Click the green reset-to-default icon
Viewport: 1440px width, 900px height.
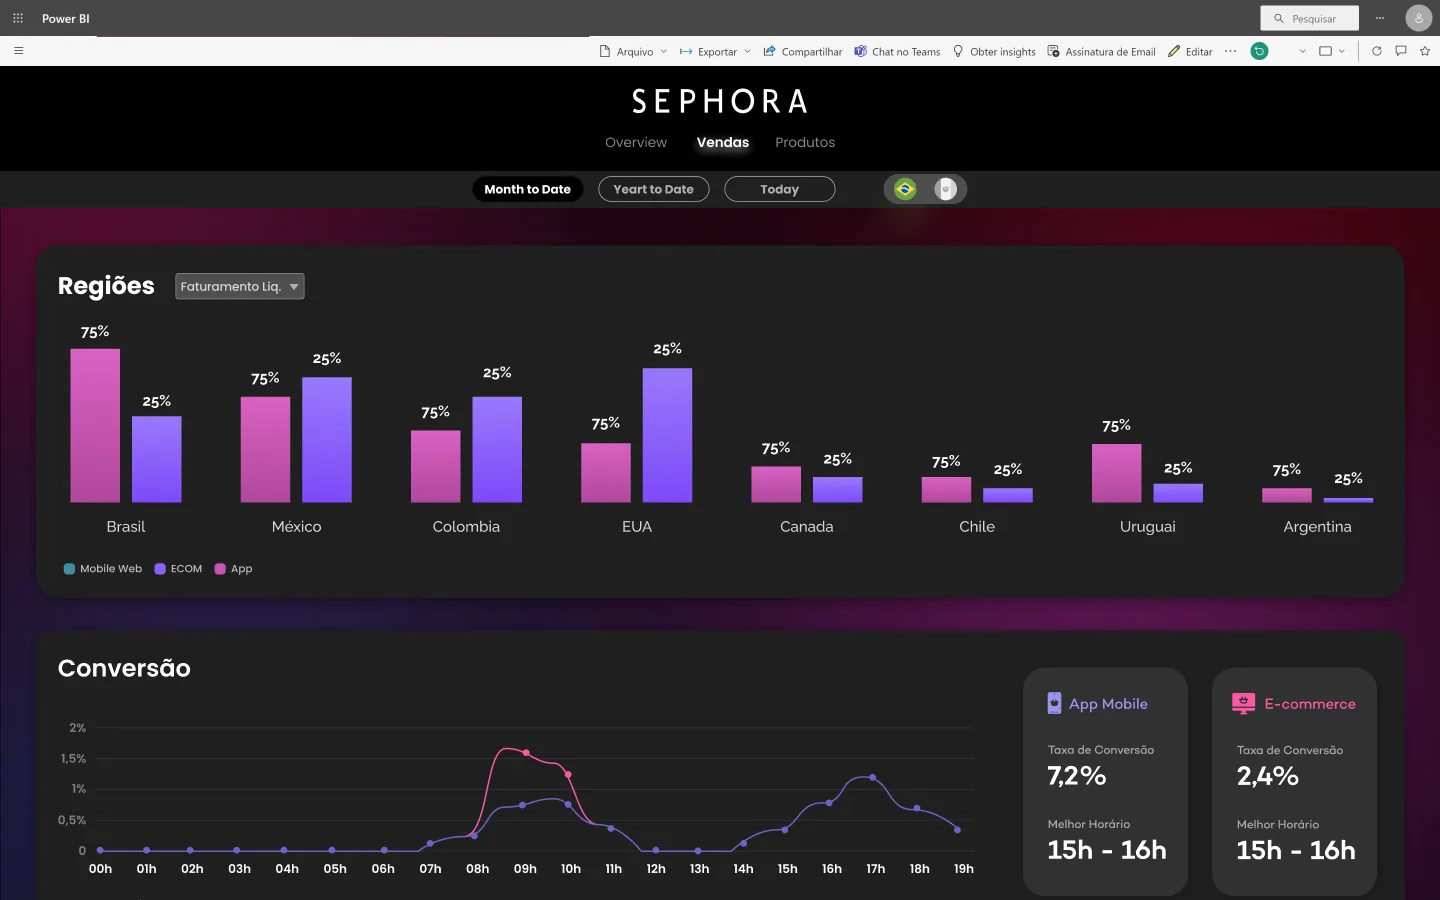point(1259,51)
